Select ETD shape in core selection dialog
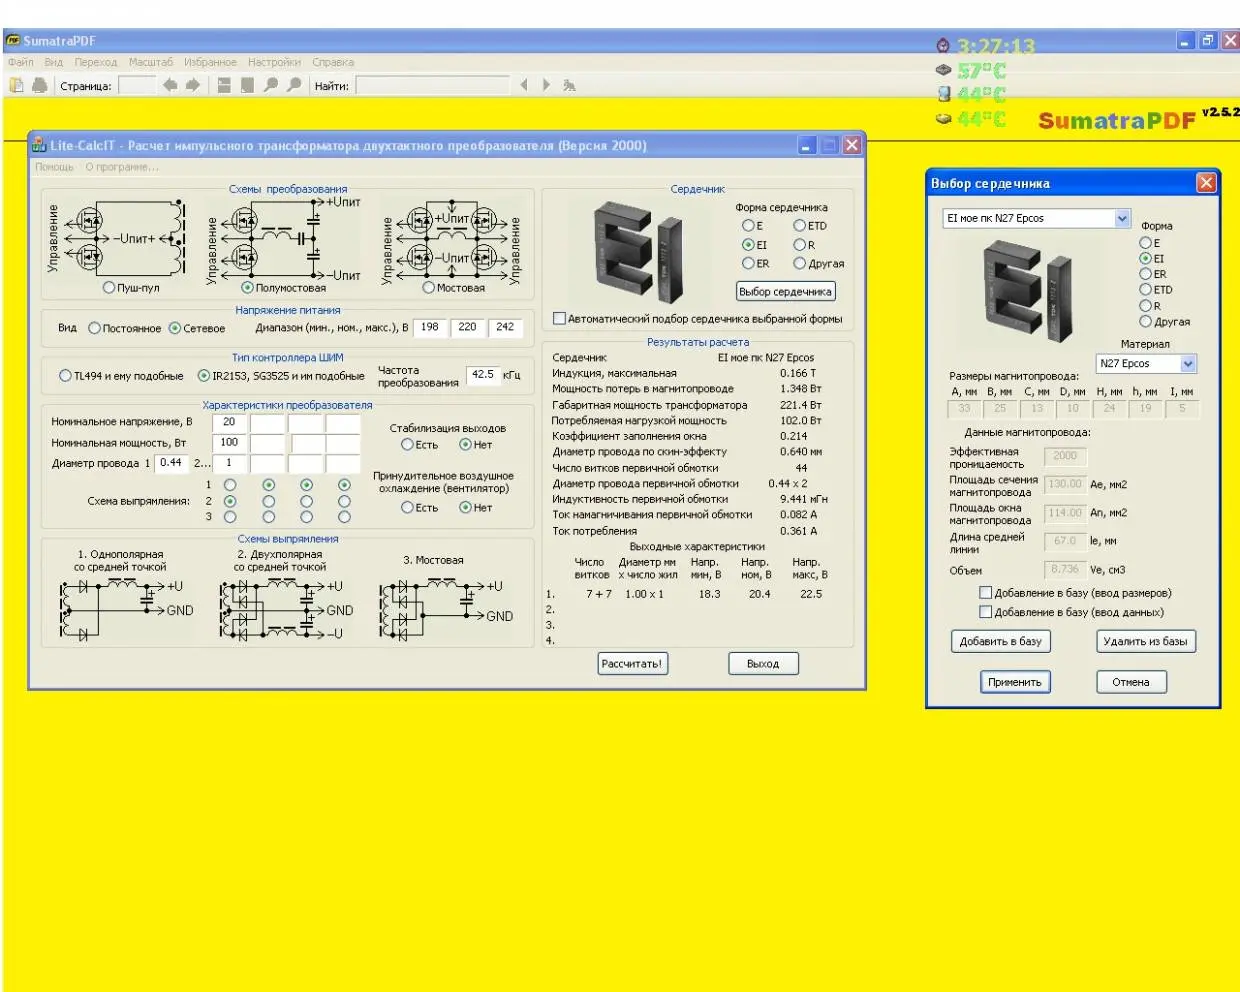1240x992 pixels. click(x=1145, y=290)
